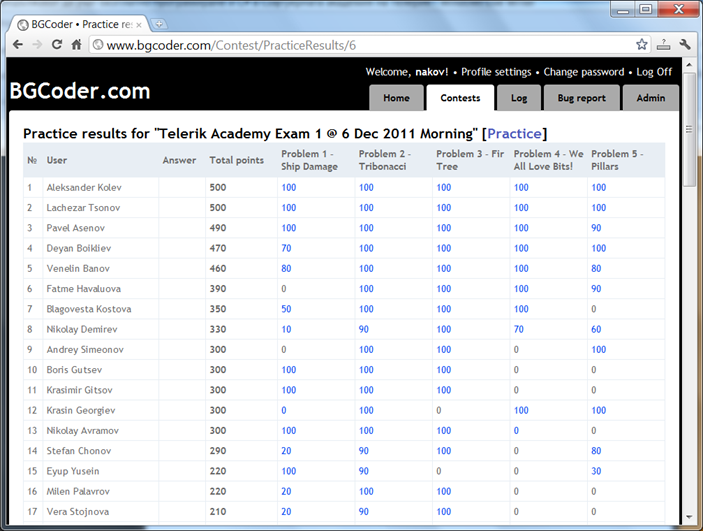Click the BGCoder.com site logo
Viewport: 703px width, 531px height.
click(80, 91)
